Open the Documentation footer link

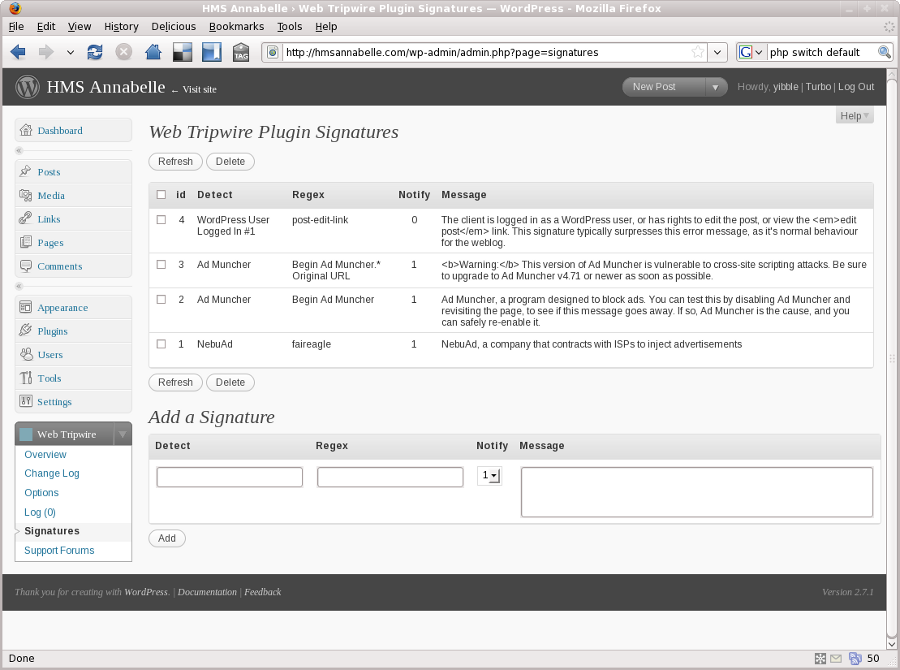point(207,592)
